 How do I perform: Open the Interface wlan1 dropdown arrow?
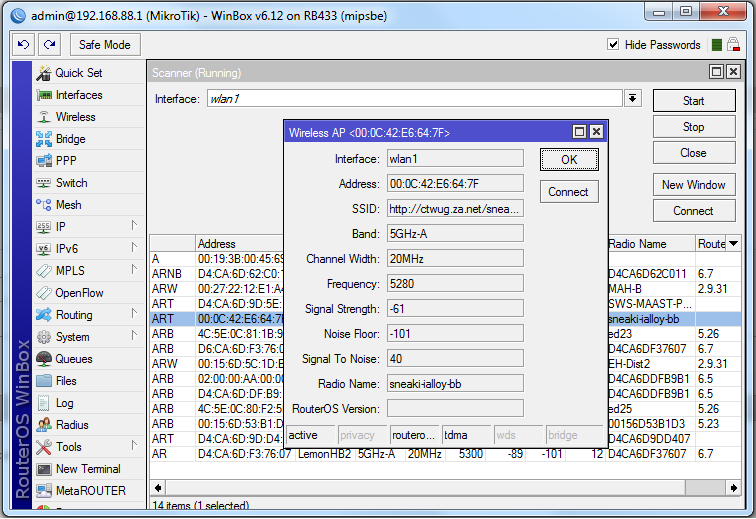[632, 99]
